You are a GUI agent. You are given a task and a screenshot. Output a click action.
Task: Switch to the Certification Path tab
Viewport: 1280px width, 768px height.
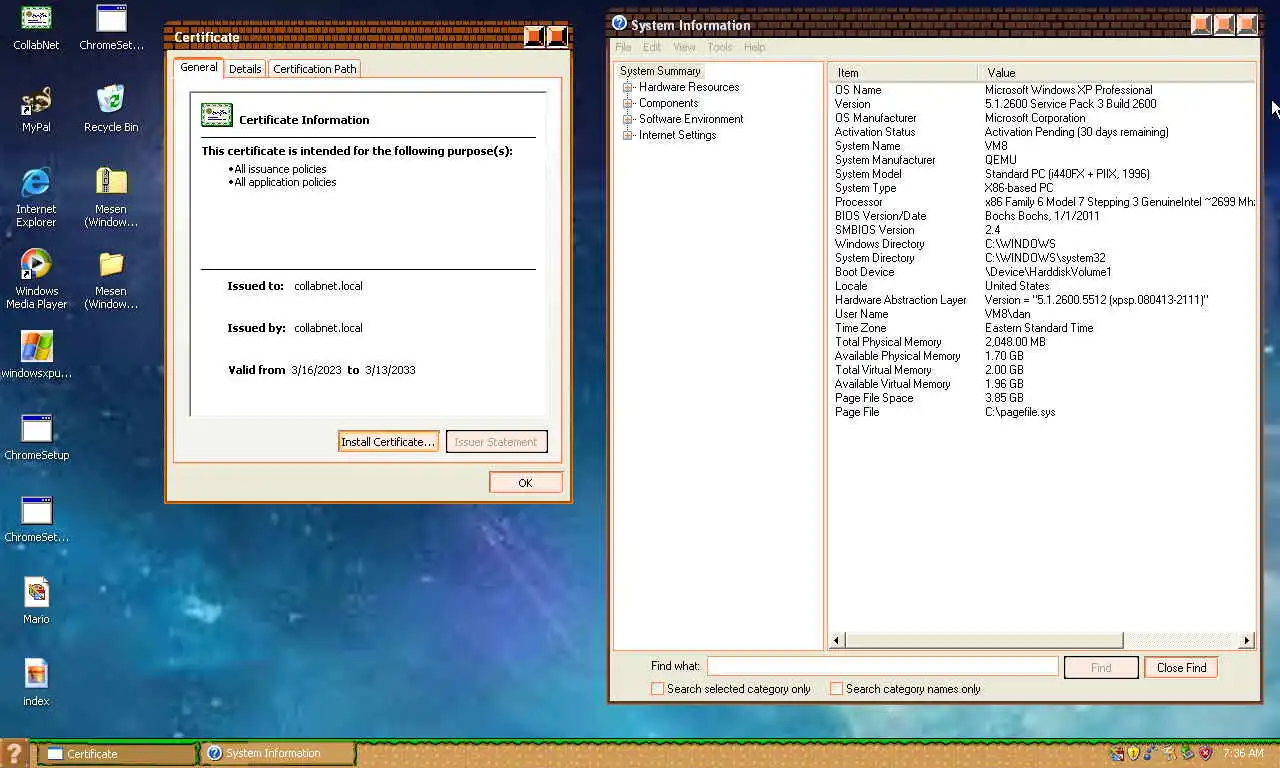pos(315,69)
